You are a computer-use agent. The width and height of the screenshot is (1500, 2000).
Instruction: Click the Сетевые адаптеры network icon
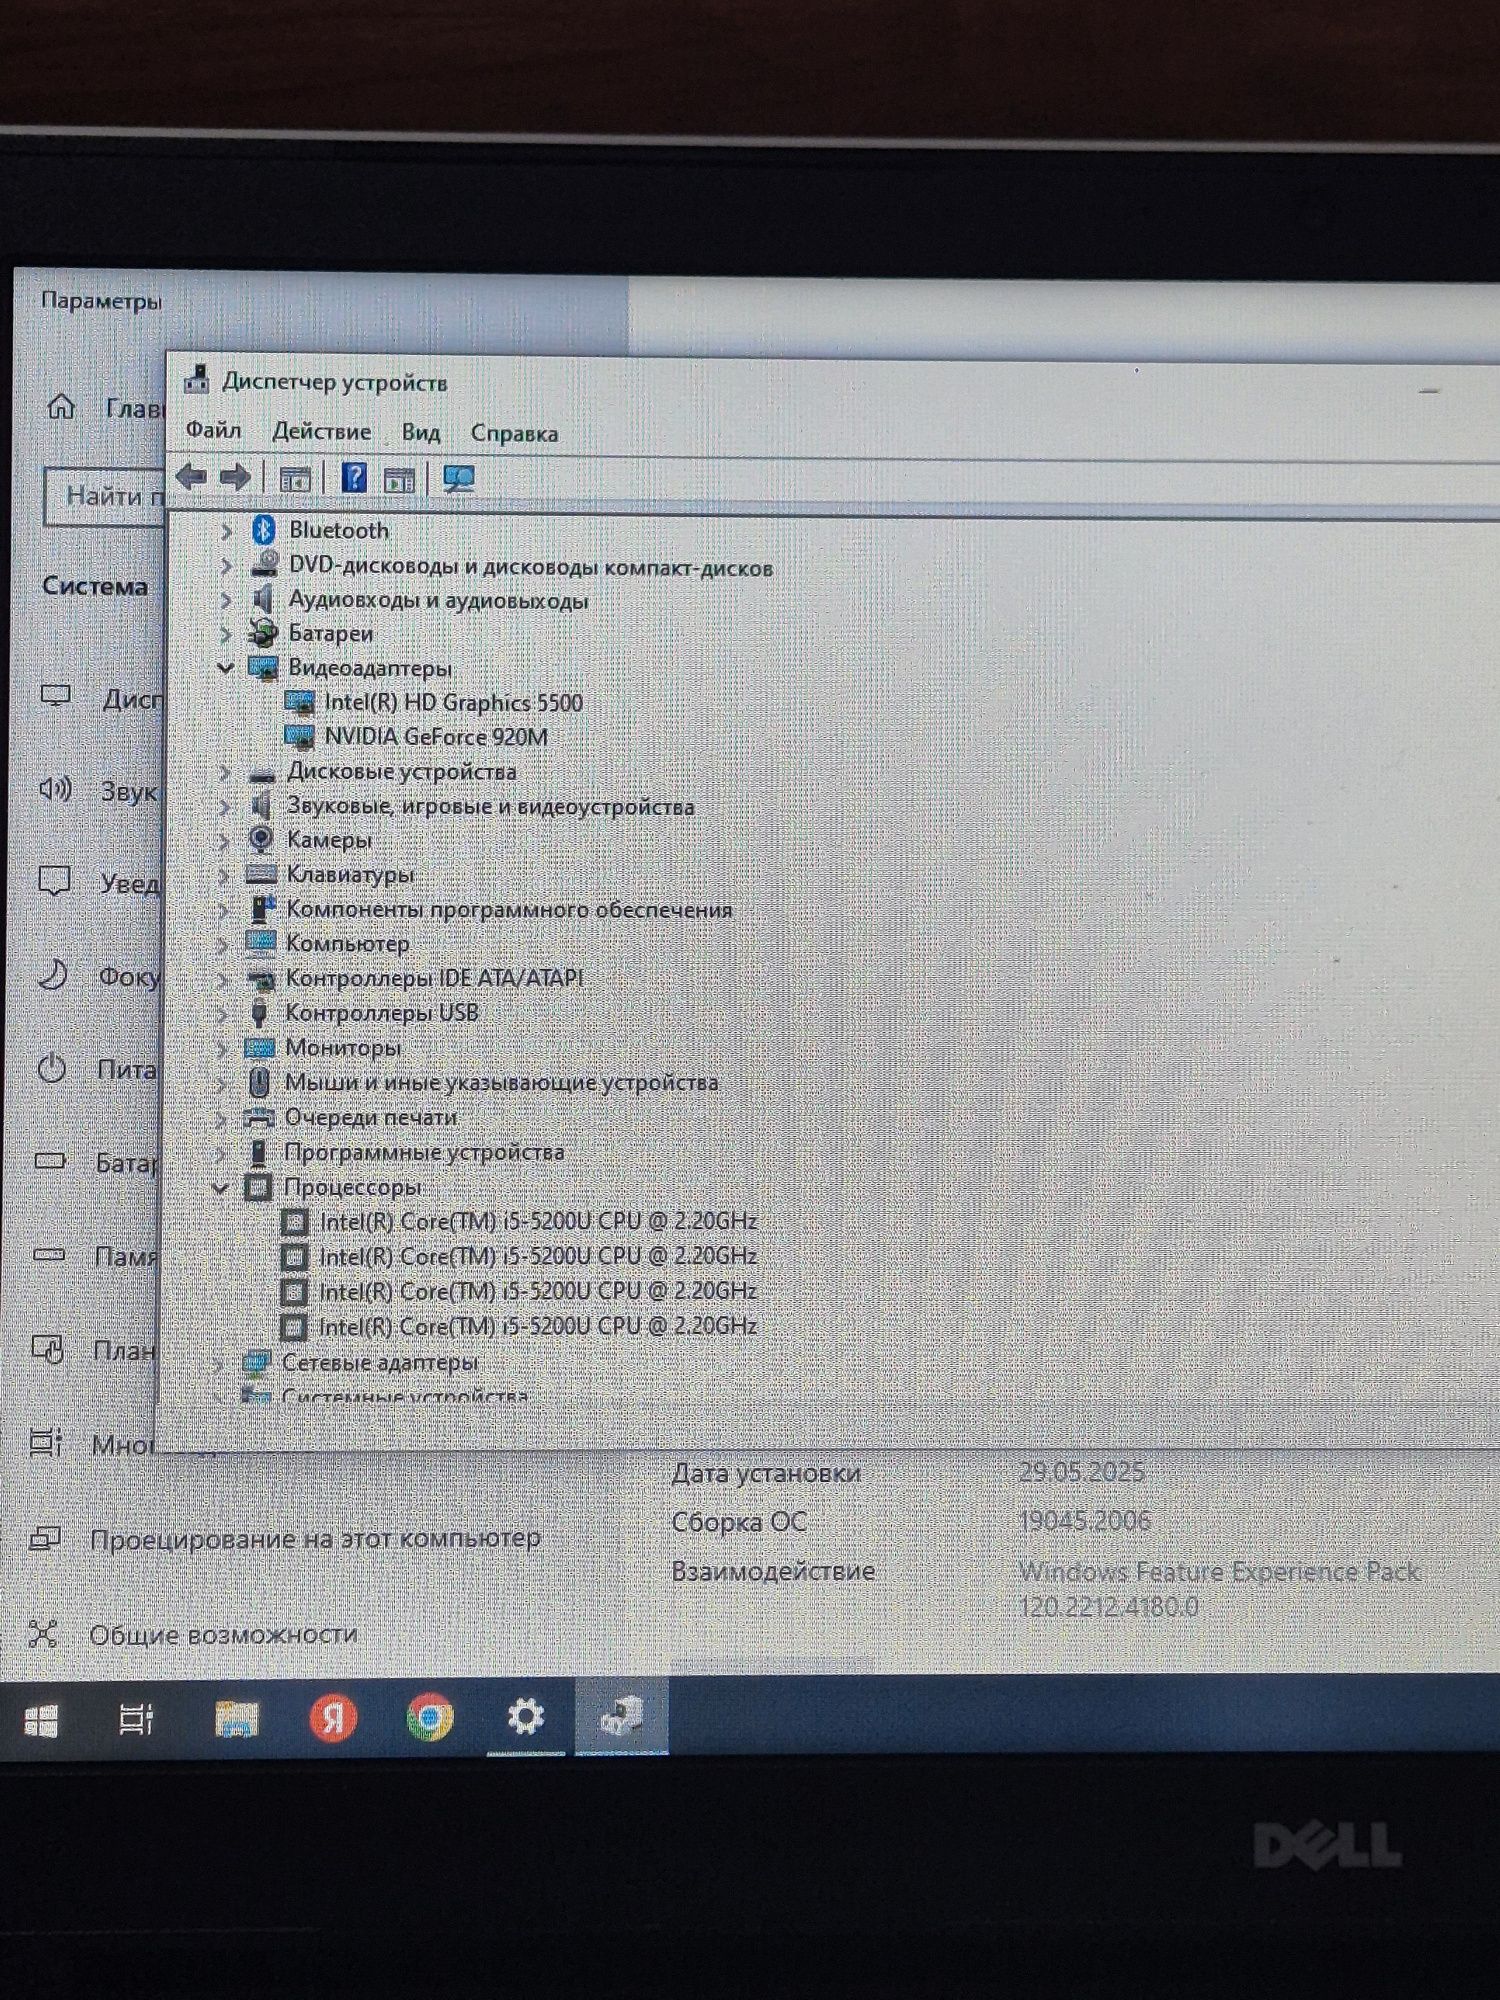point(256,1362)
